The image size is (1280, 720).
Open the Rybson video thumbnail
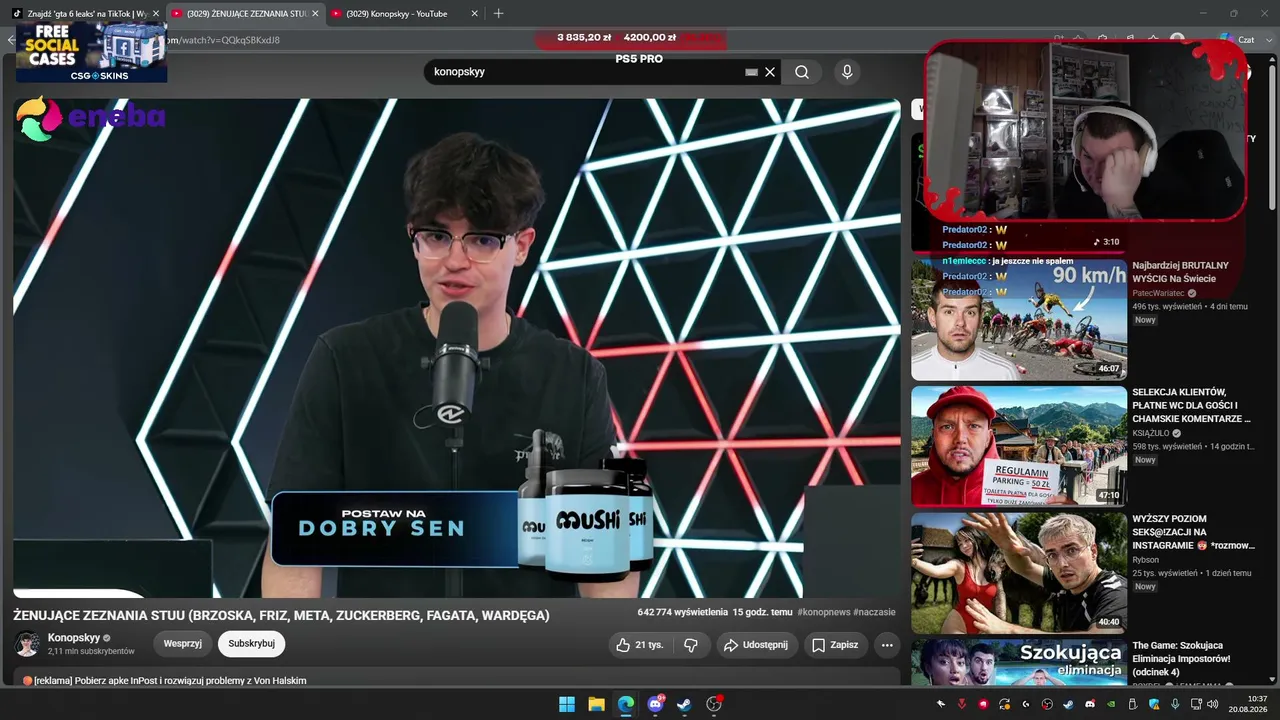[x=1019, y=573]
